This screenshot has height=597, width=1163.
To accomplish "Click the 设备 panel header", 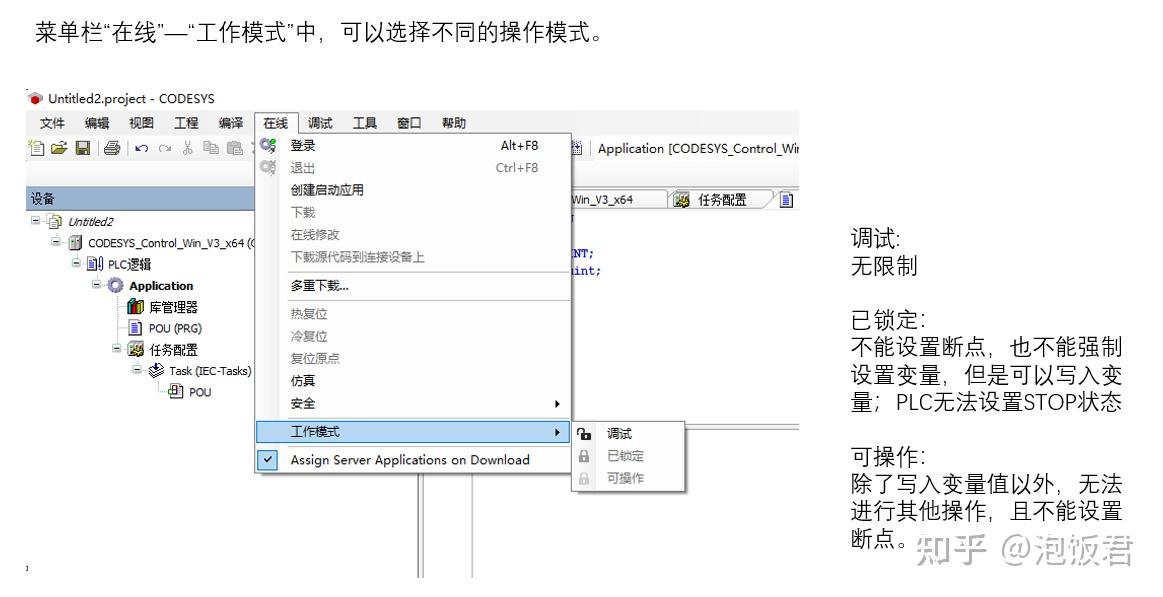I will (140, 199).
